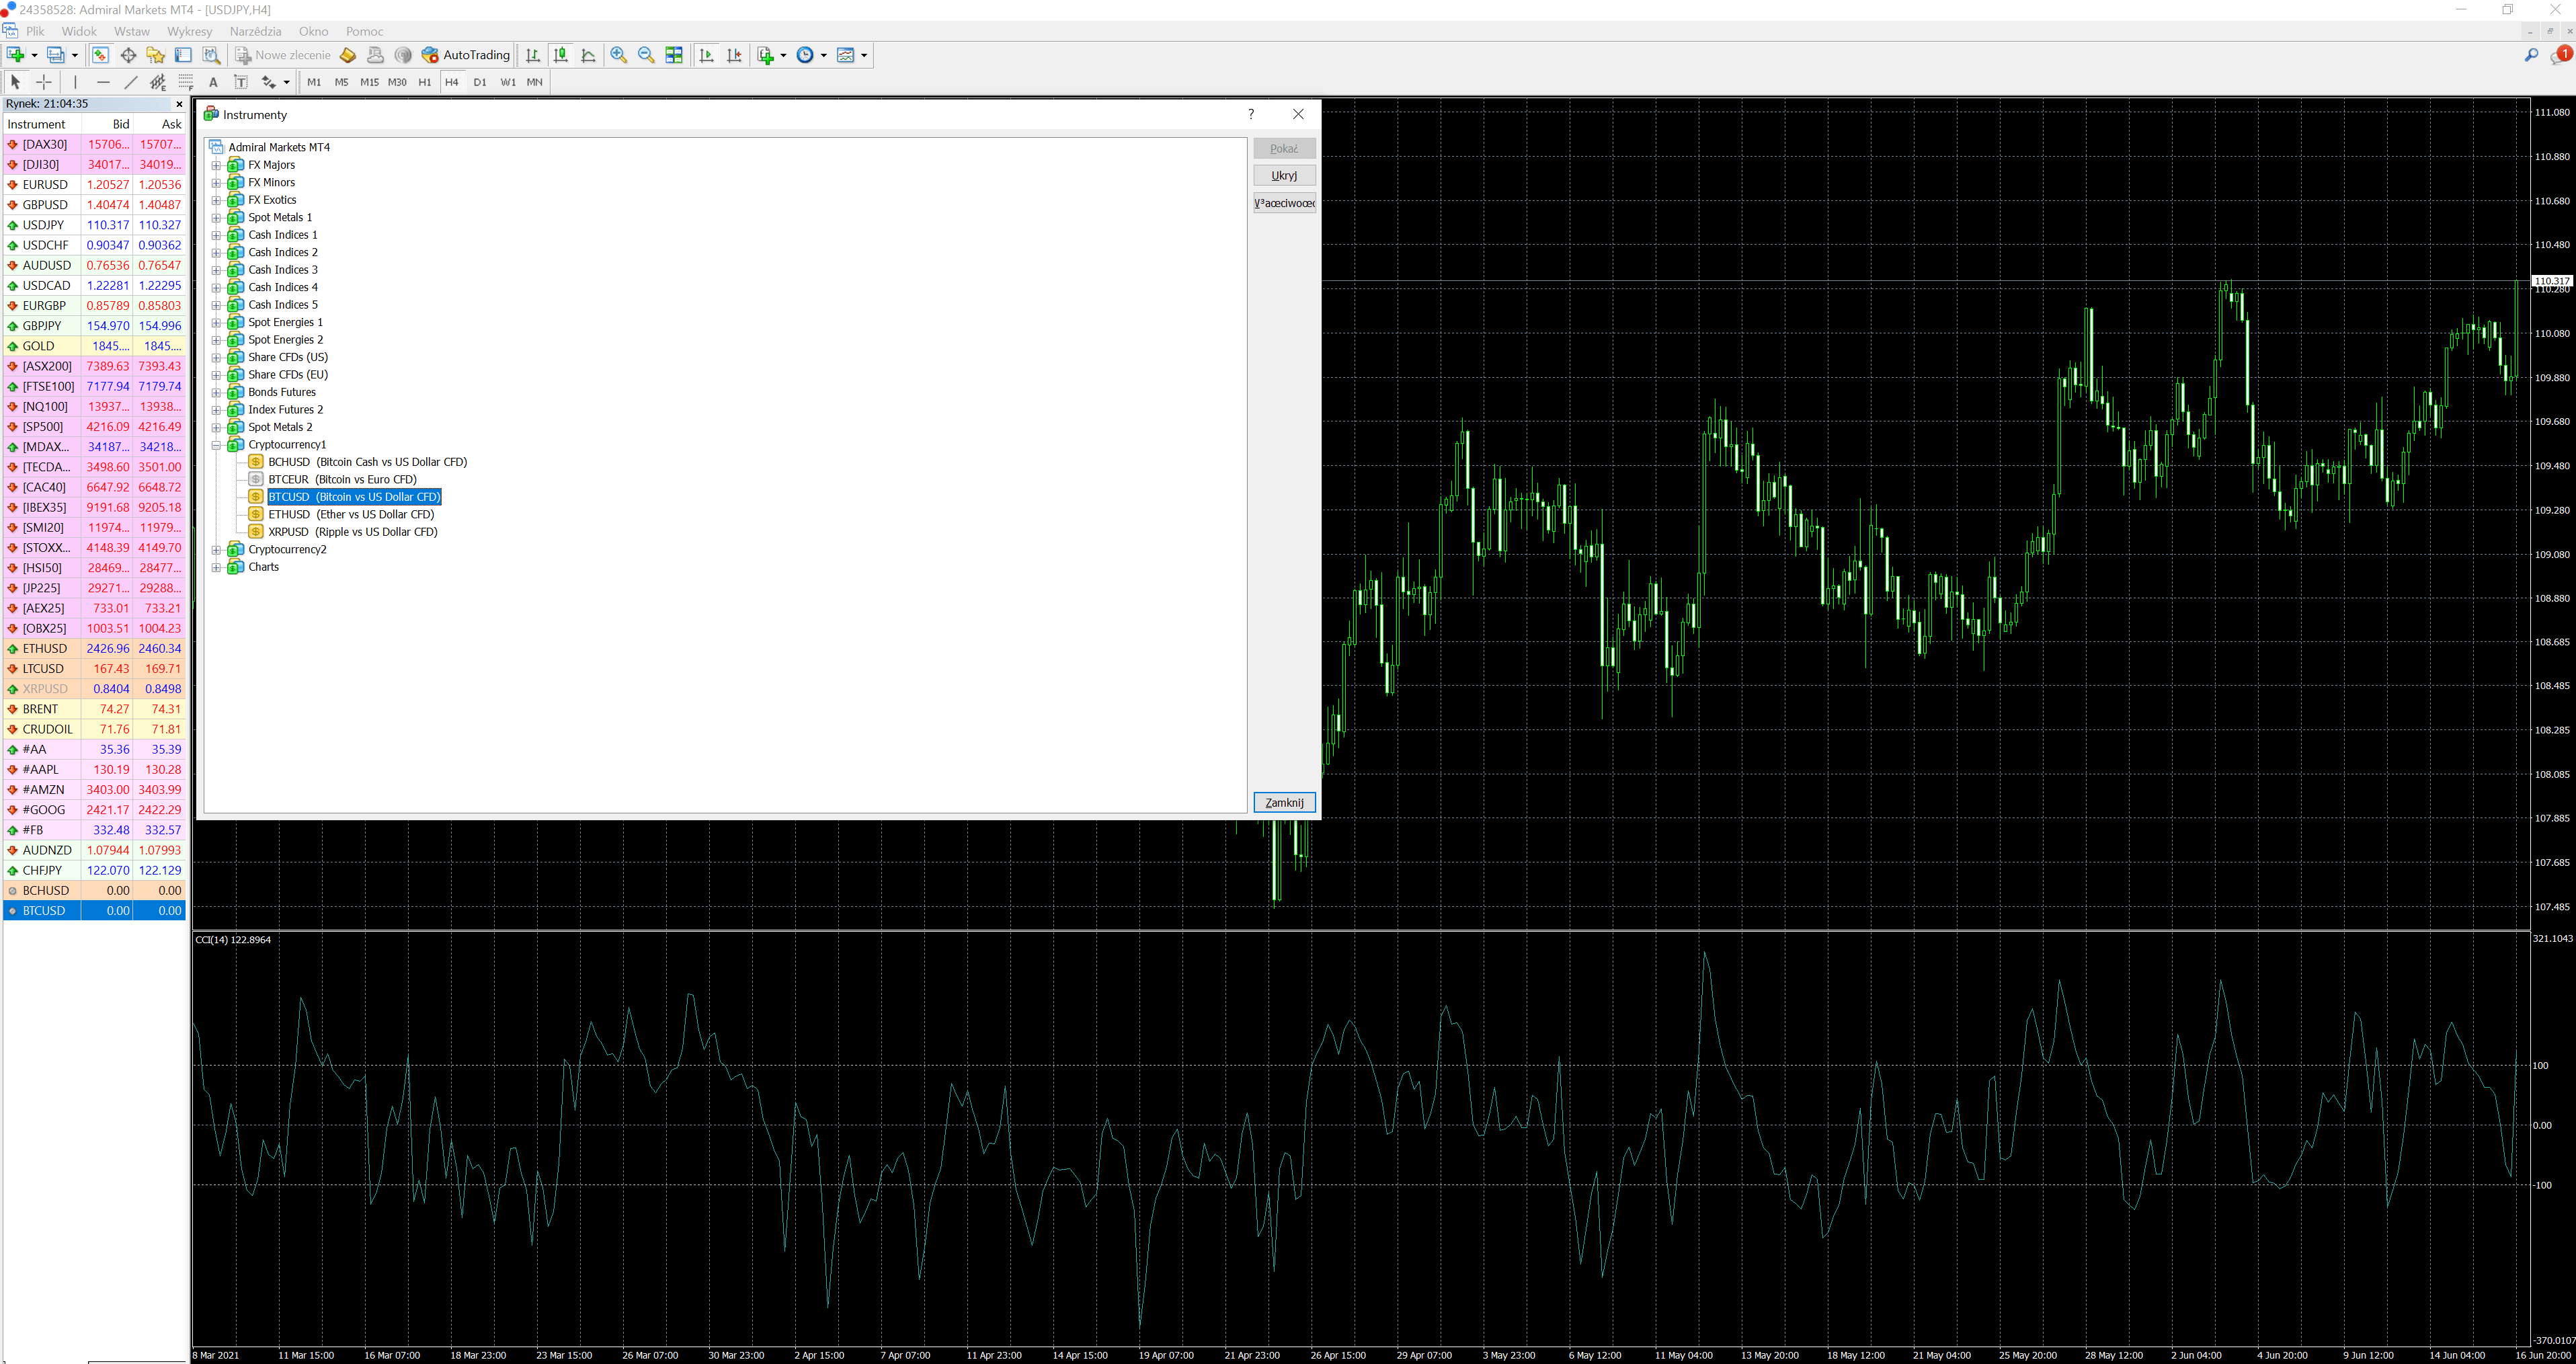Open the Wykresy menu

click(189, 31)
